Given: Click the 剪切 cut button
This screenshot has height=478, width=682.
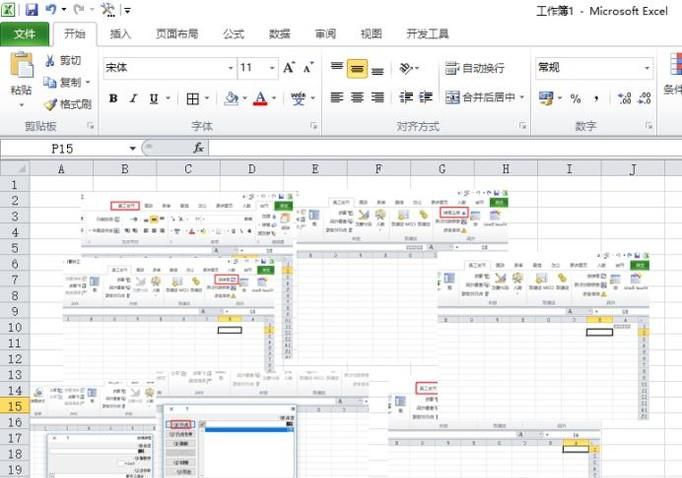Looking at the screenshot, I should click(64, 61).
